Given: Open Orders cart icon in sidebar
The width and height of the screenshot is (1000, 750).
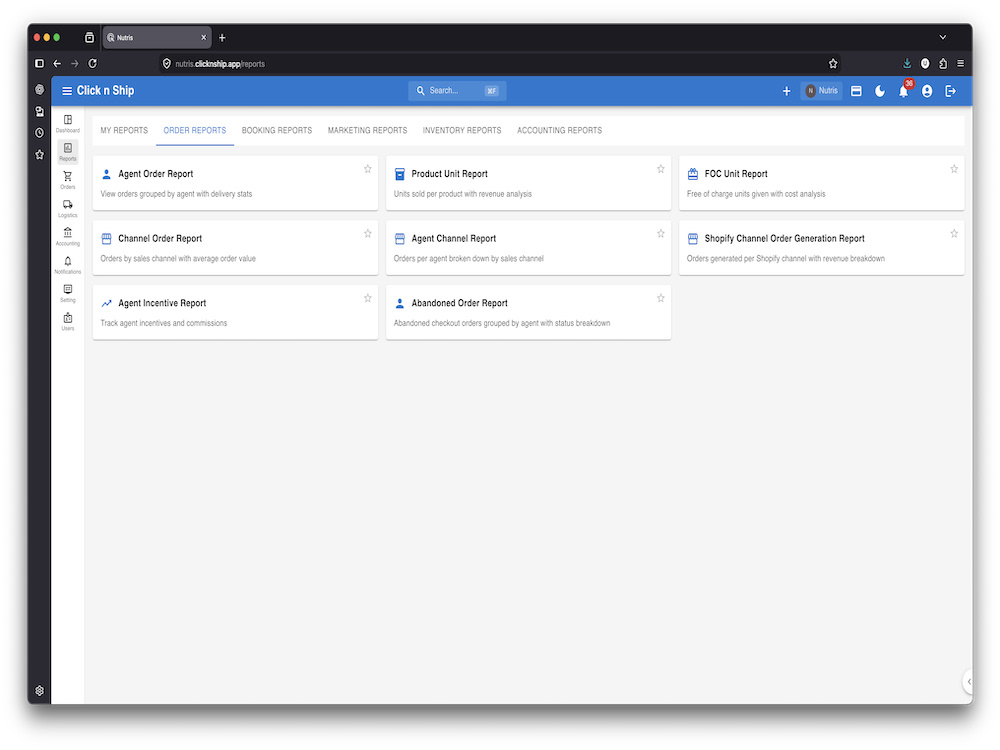Looking at the screenshot, I should pyautogui.click(x=68, y=180).
